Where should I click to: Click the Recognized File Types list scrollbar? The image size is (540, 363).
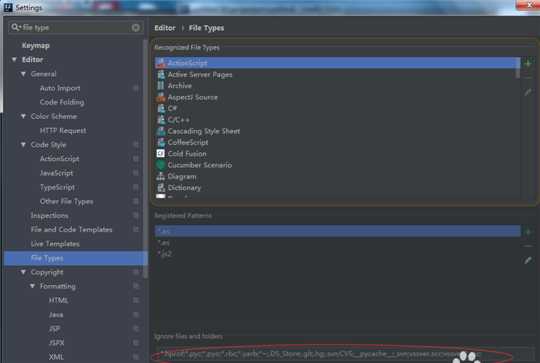tap(518, 68)
